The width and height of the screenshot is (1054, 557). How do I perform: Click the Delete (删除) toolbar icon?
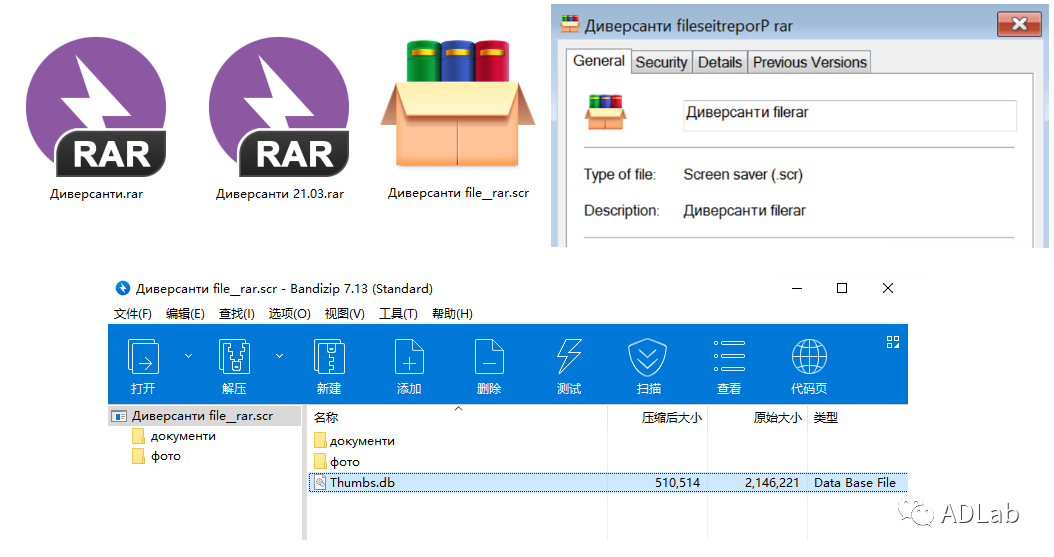[x=489, y=357]
